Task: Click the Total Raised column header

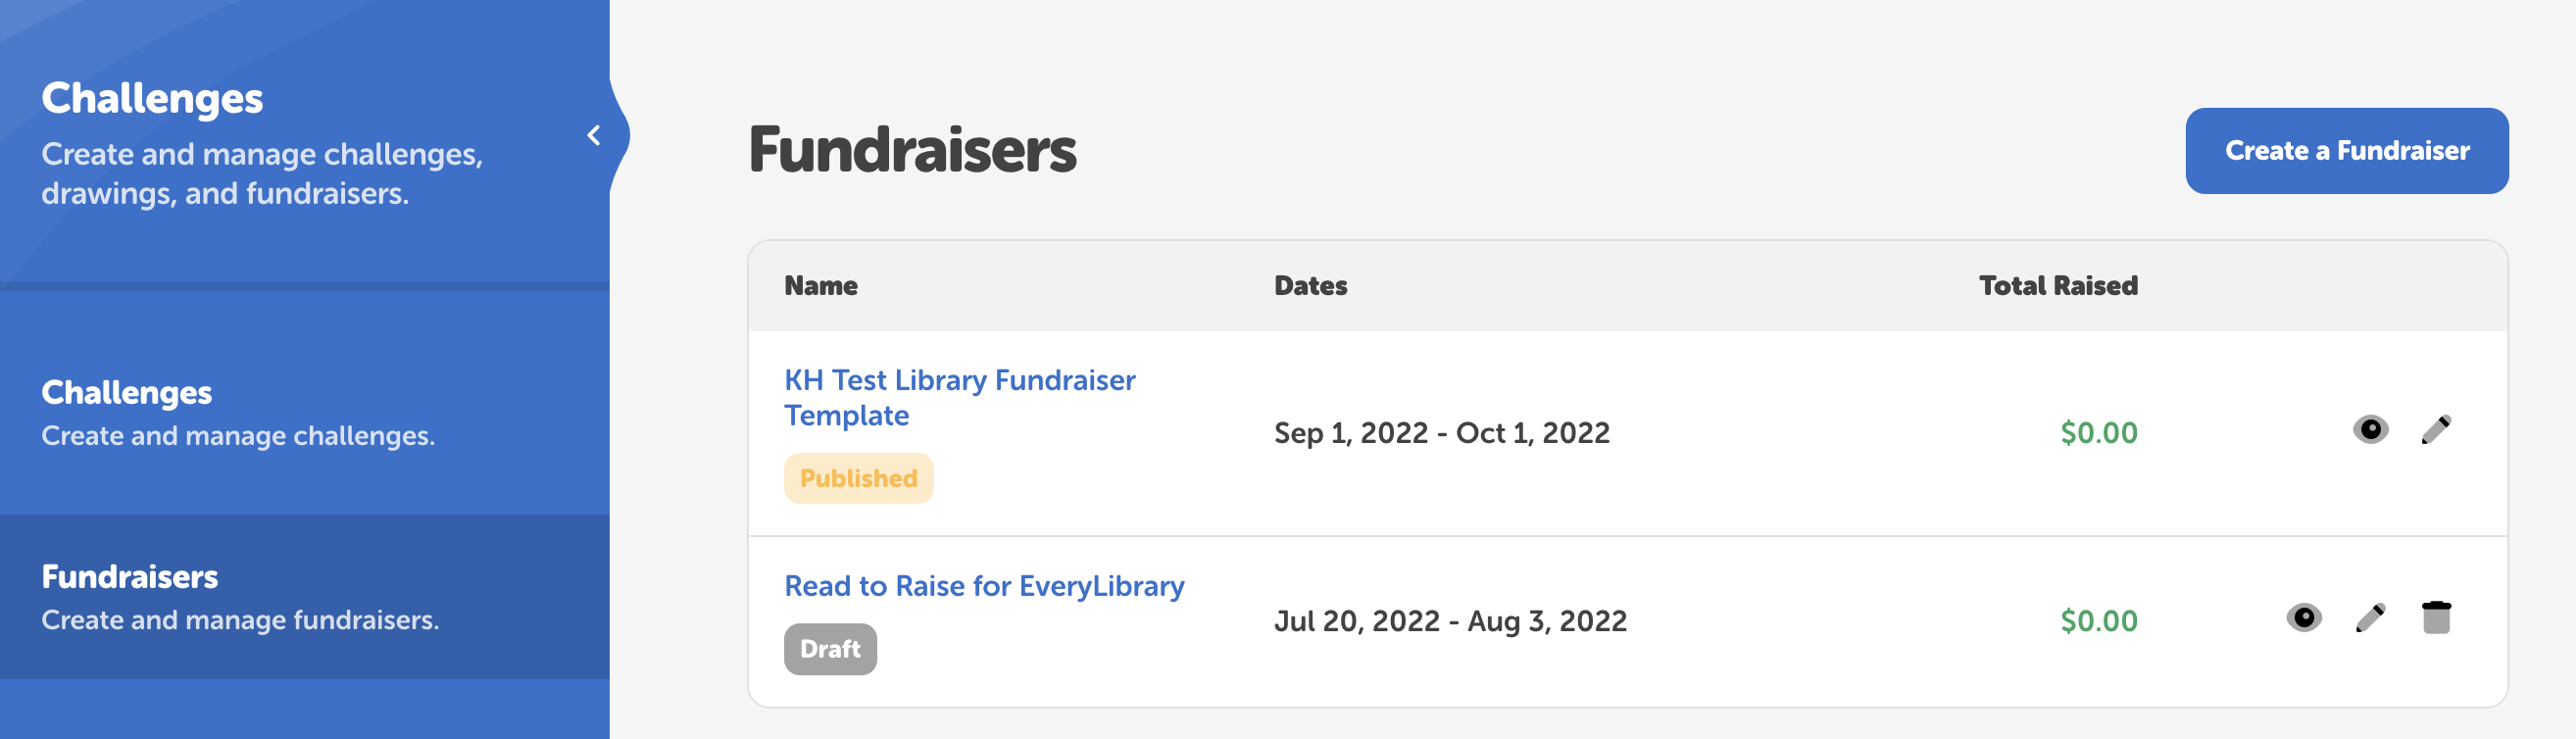Action: 2058,285
